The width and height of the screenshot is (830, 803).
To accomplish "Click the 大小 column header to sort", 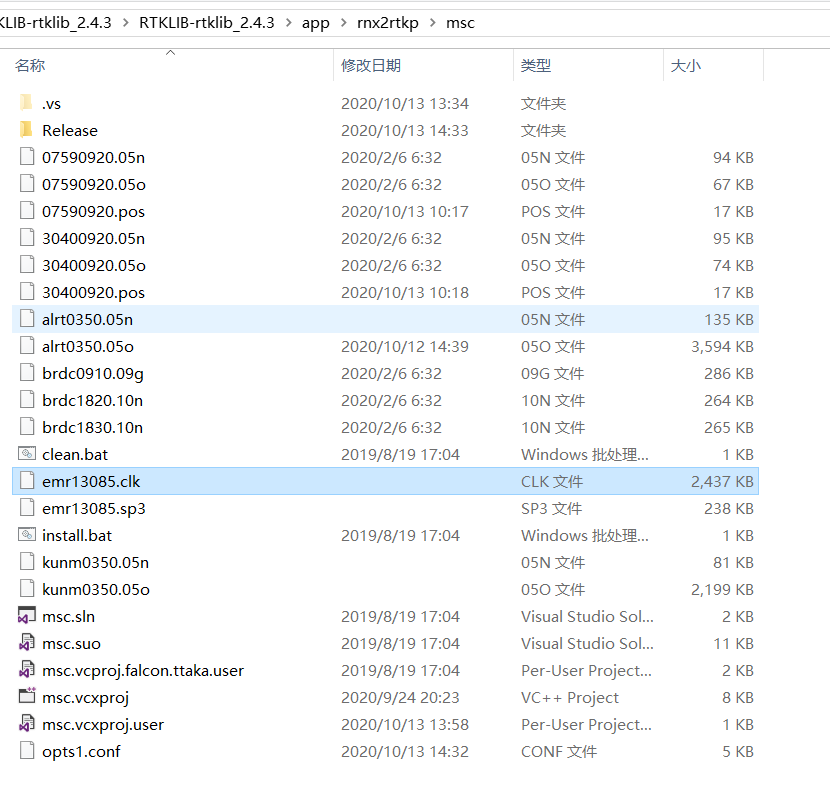I will pyautogui.click(x=688, y=65).
